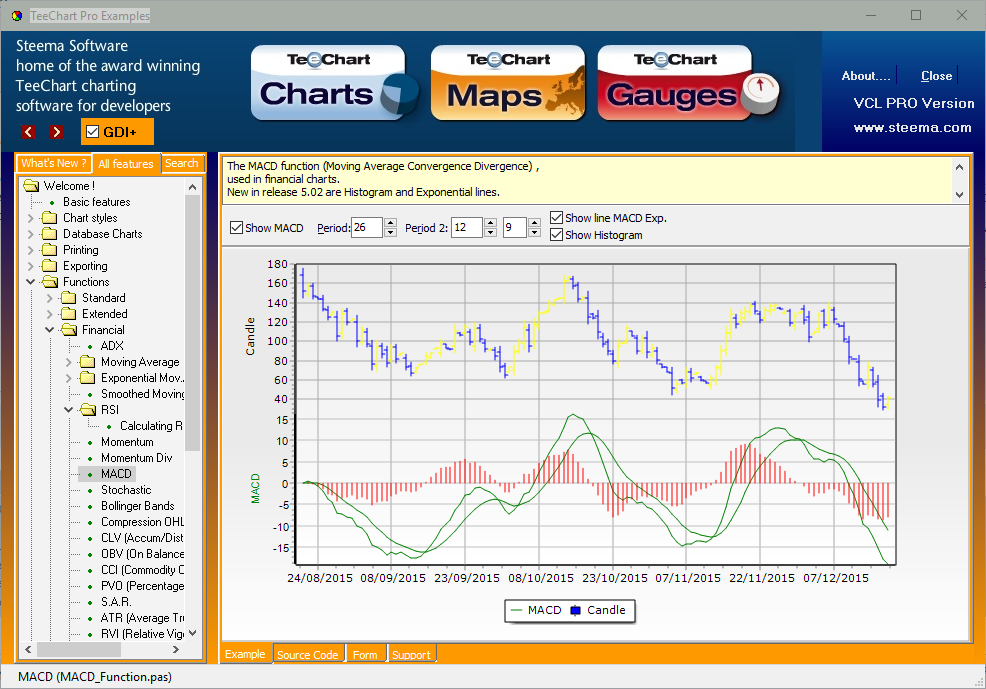This screenshot has width=986, height=689.
Task: Click the Close button in header
Action: tap(936, 75)
